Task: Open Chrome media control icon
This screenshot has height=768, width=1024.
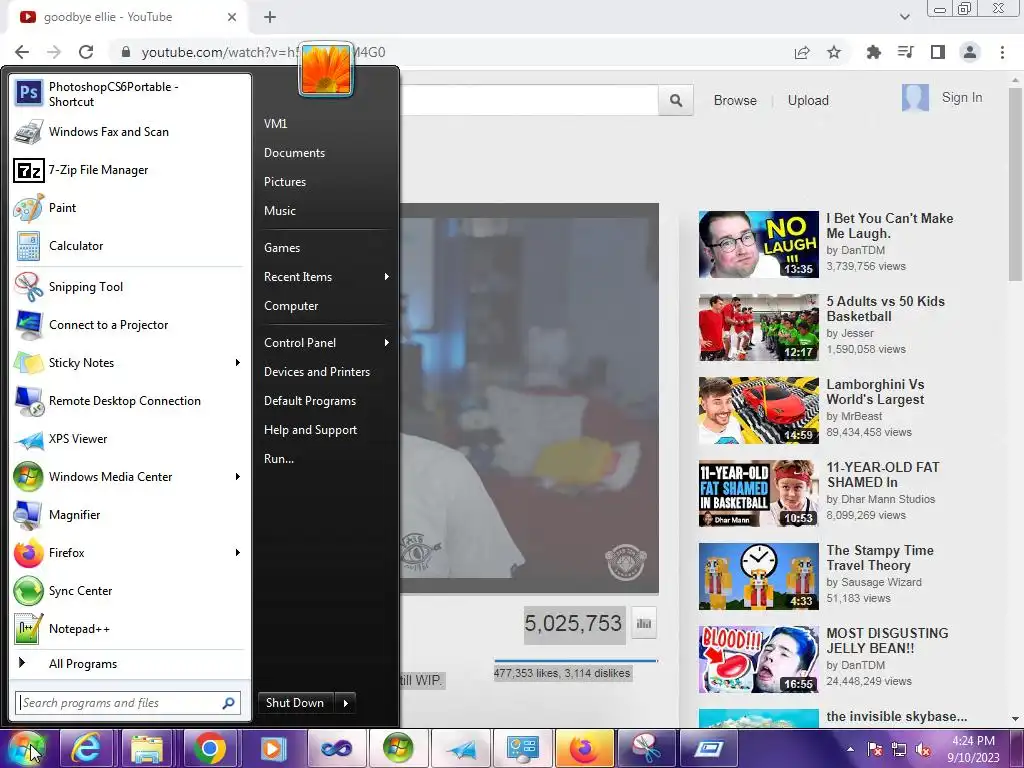Action: coord(905,52)
